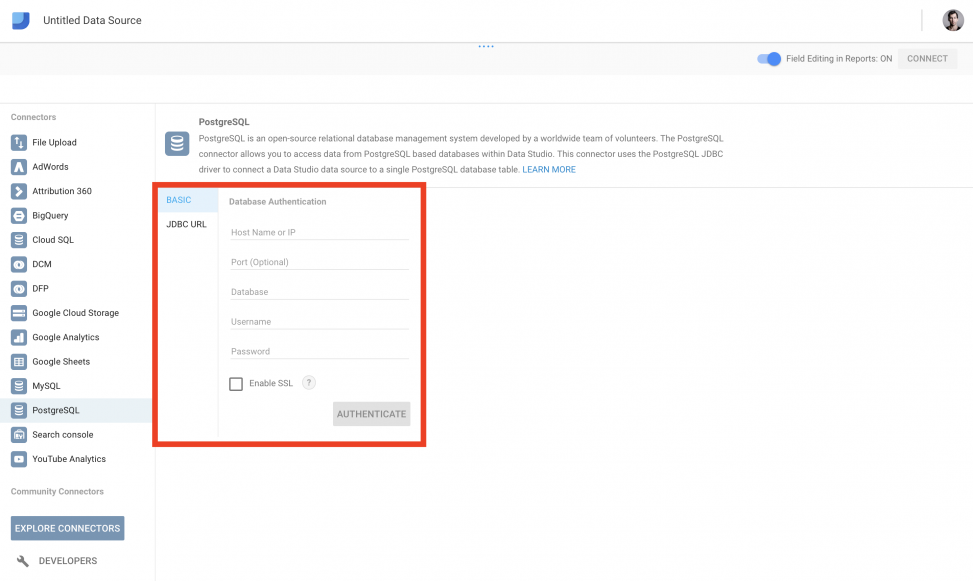Focus the Password field
The image size is (973, 581).
320,351
